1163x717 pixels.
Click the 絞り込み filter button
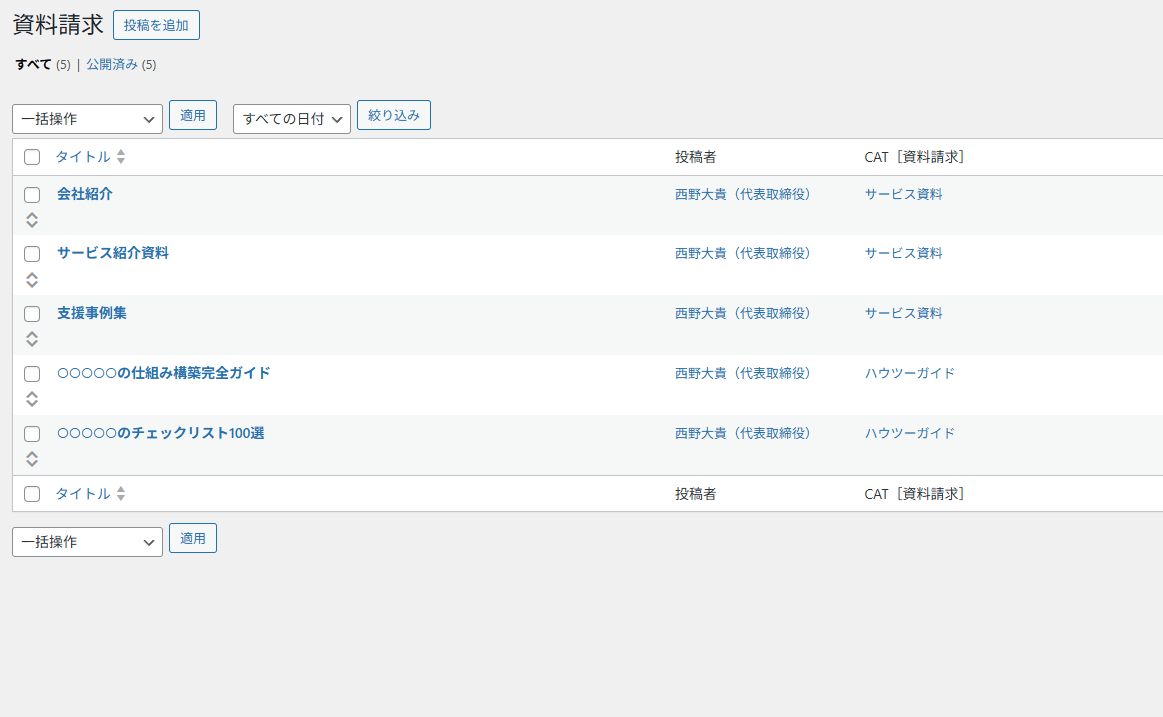[x=393, y=115]
